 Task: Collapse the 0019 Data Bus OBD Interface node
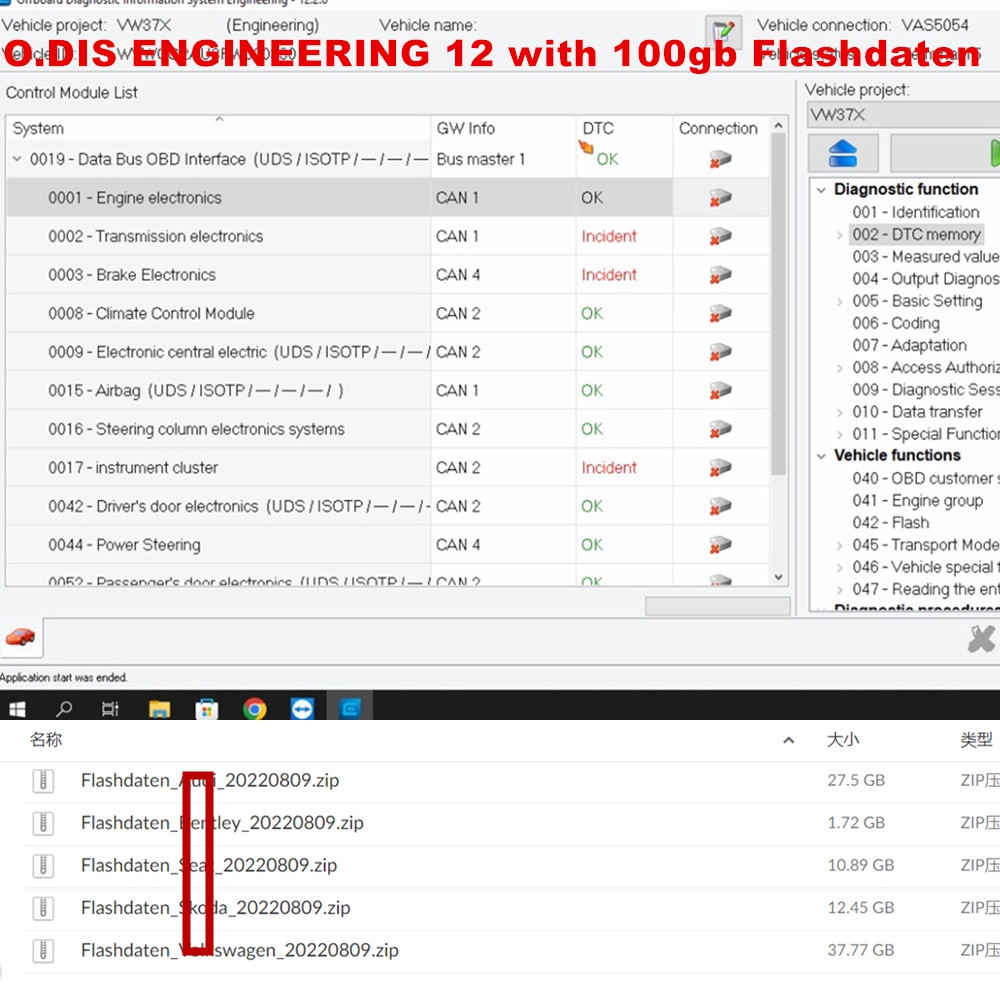pos(17,159)
